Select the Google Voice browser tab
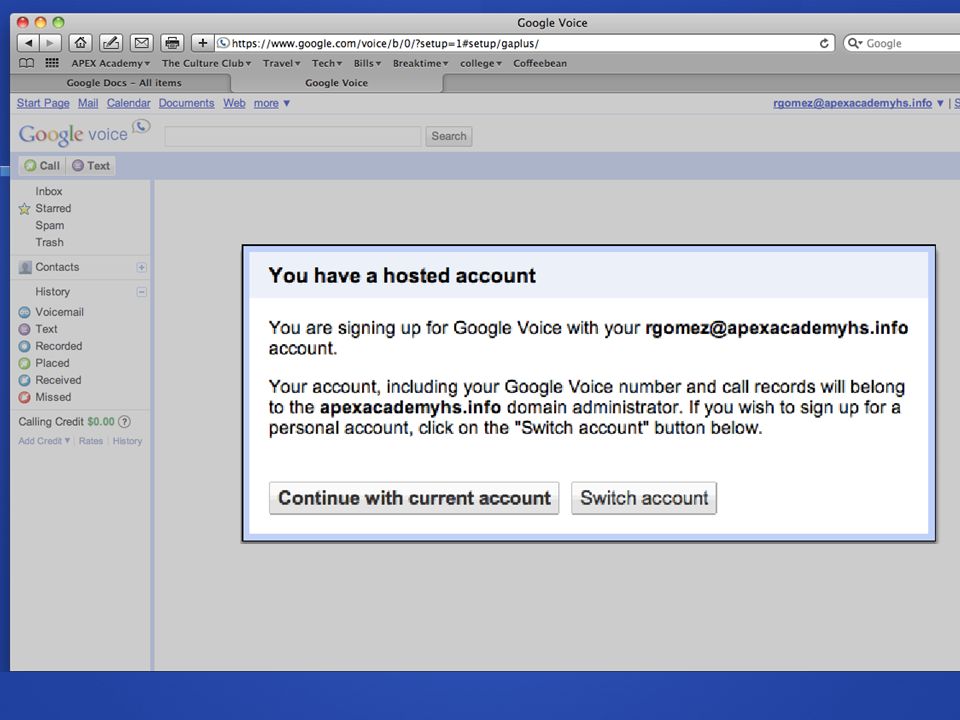 coord(336,83)
